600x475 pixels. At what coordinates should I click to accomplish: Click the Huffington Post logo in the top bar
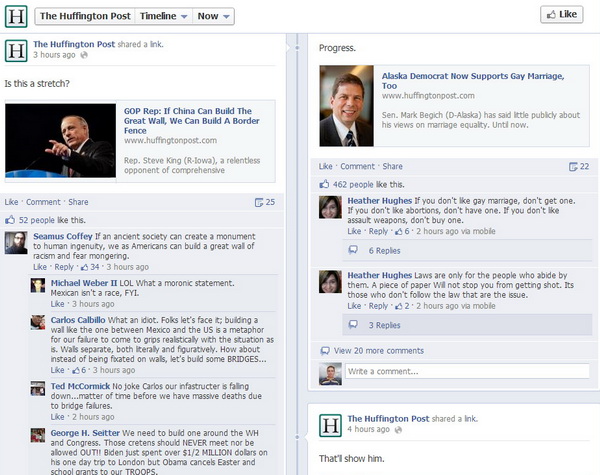click(x=16, y=16)
